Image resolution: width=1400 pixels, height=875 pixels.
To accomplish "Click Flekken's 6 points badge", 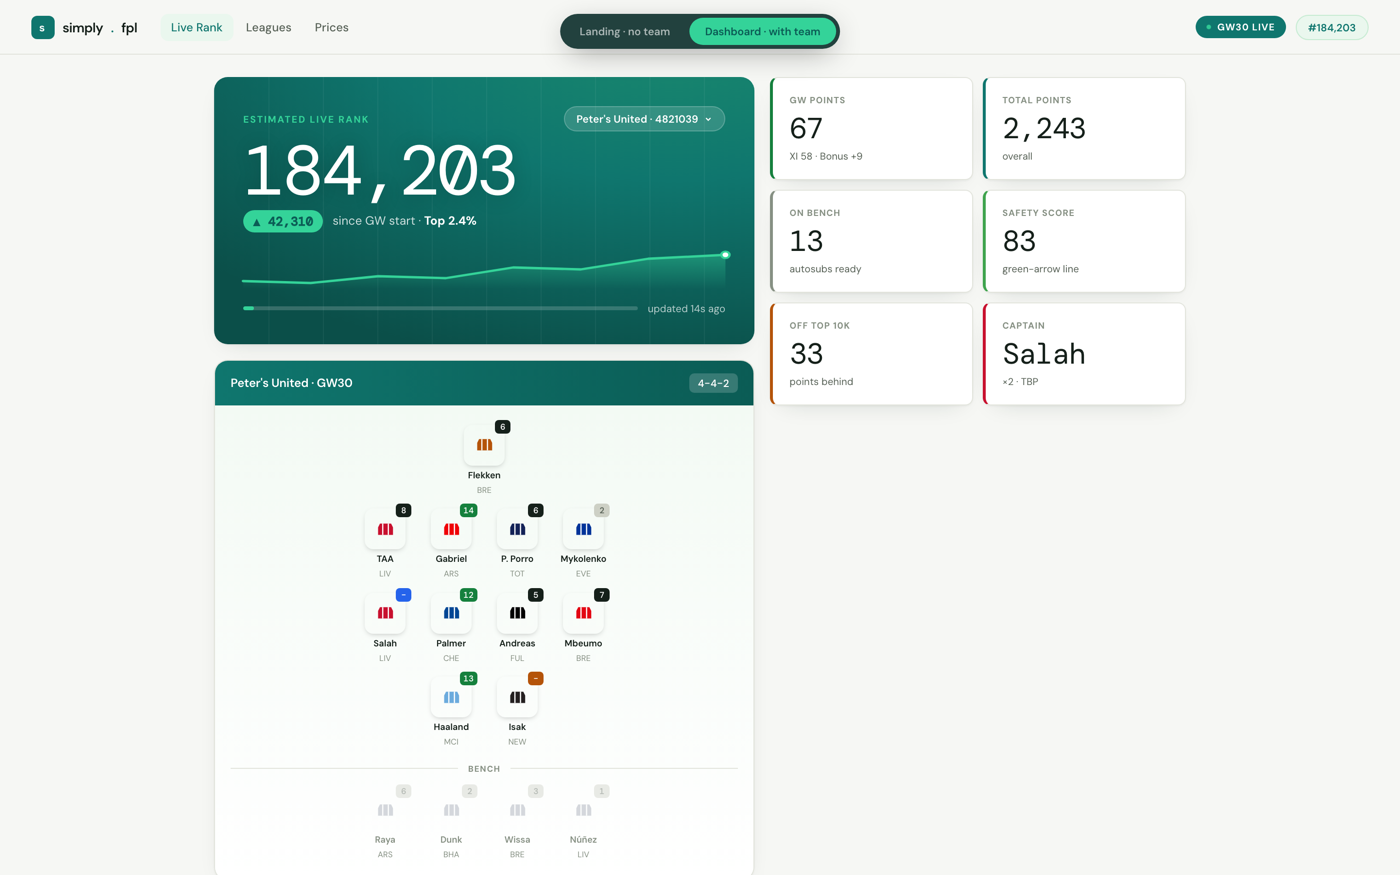I will tap(502, 427).
